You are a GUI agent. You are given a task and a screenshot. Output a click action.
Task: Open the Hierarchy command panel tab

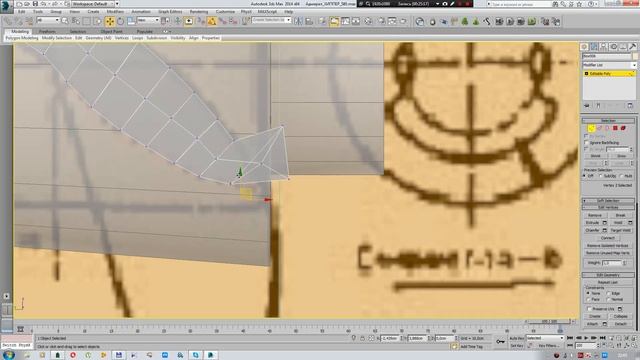(x=604, y=47)
